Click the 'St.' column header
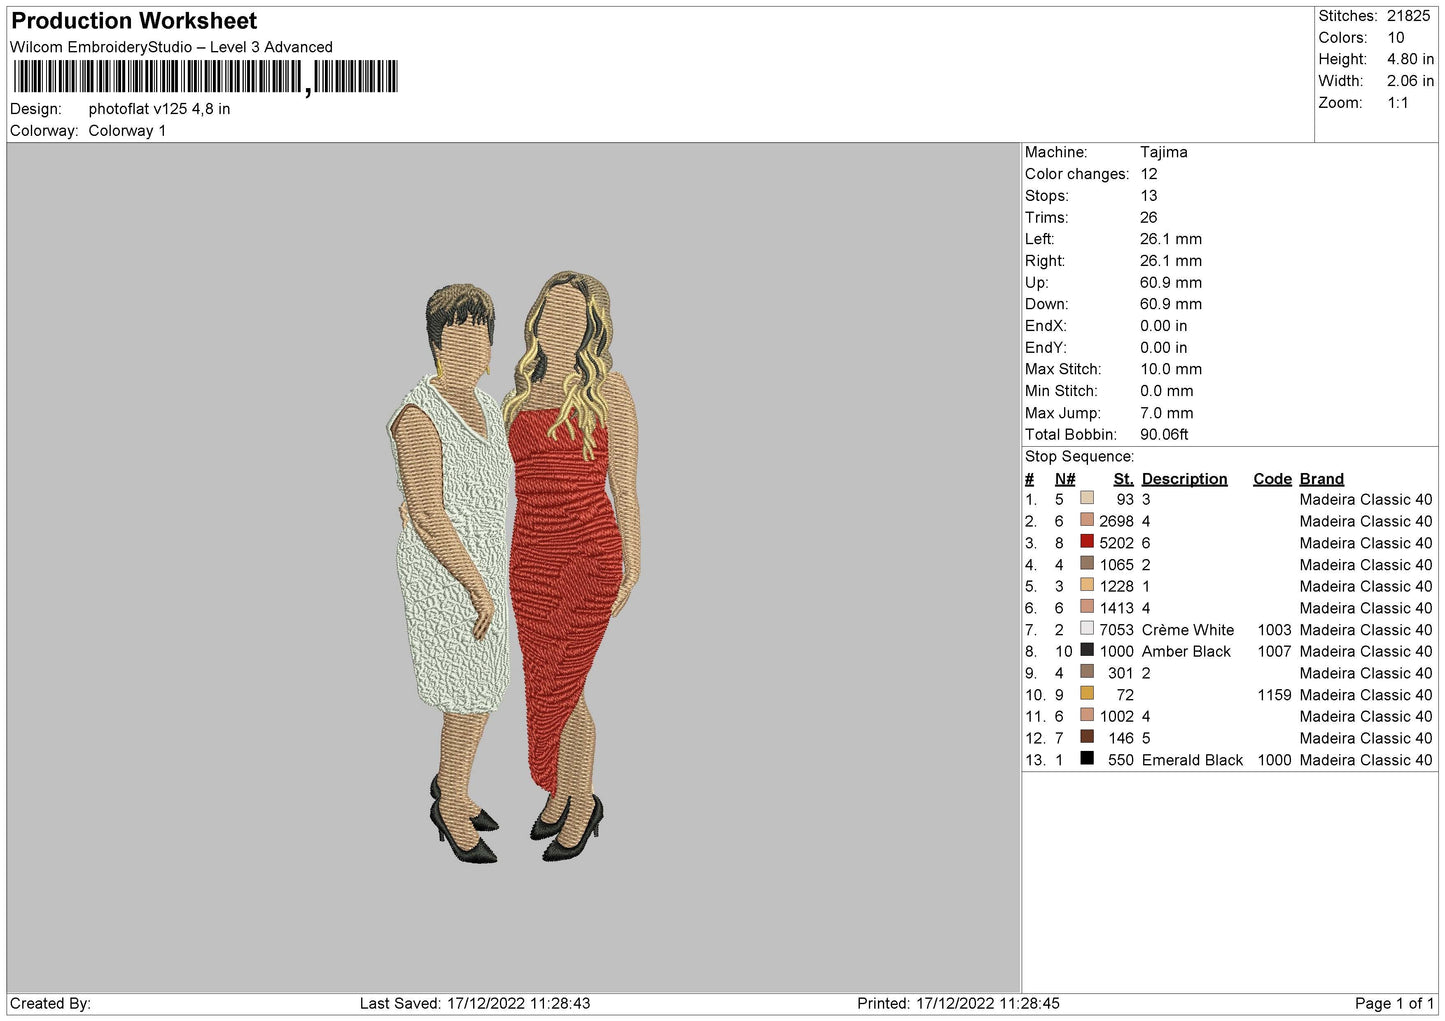 click(1123, 479)
